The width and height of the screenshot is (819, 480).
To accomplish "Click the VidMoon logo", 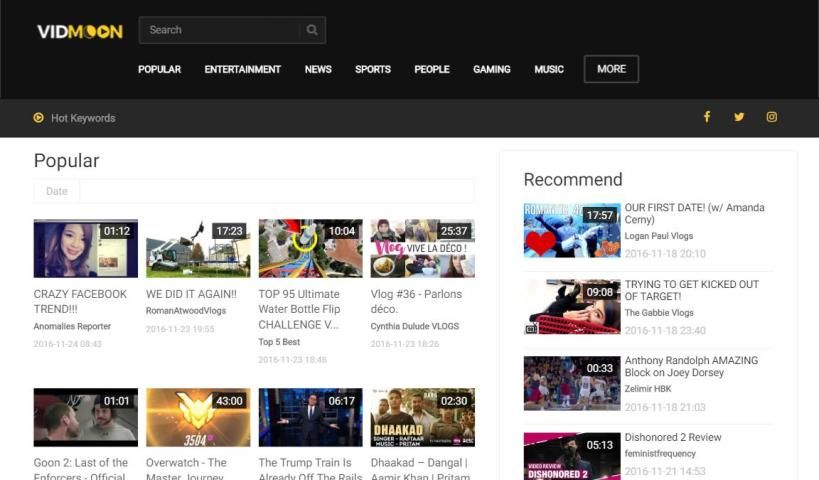I will tap(80, 31).
